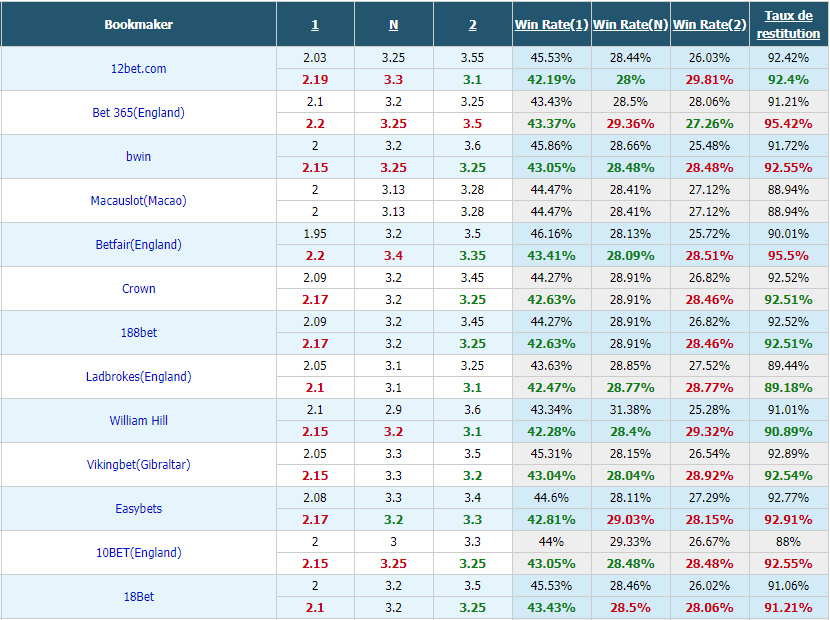Sort by the column 1 header

[x=315, y=25]
